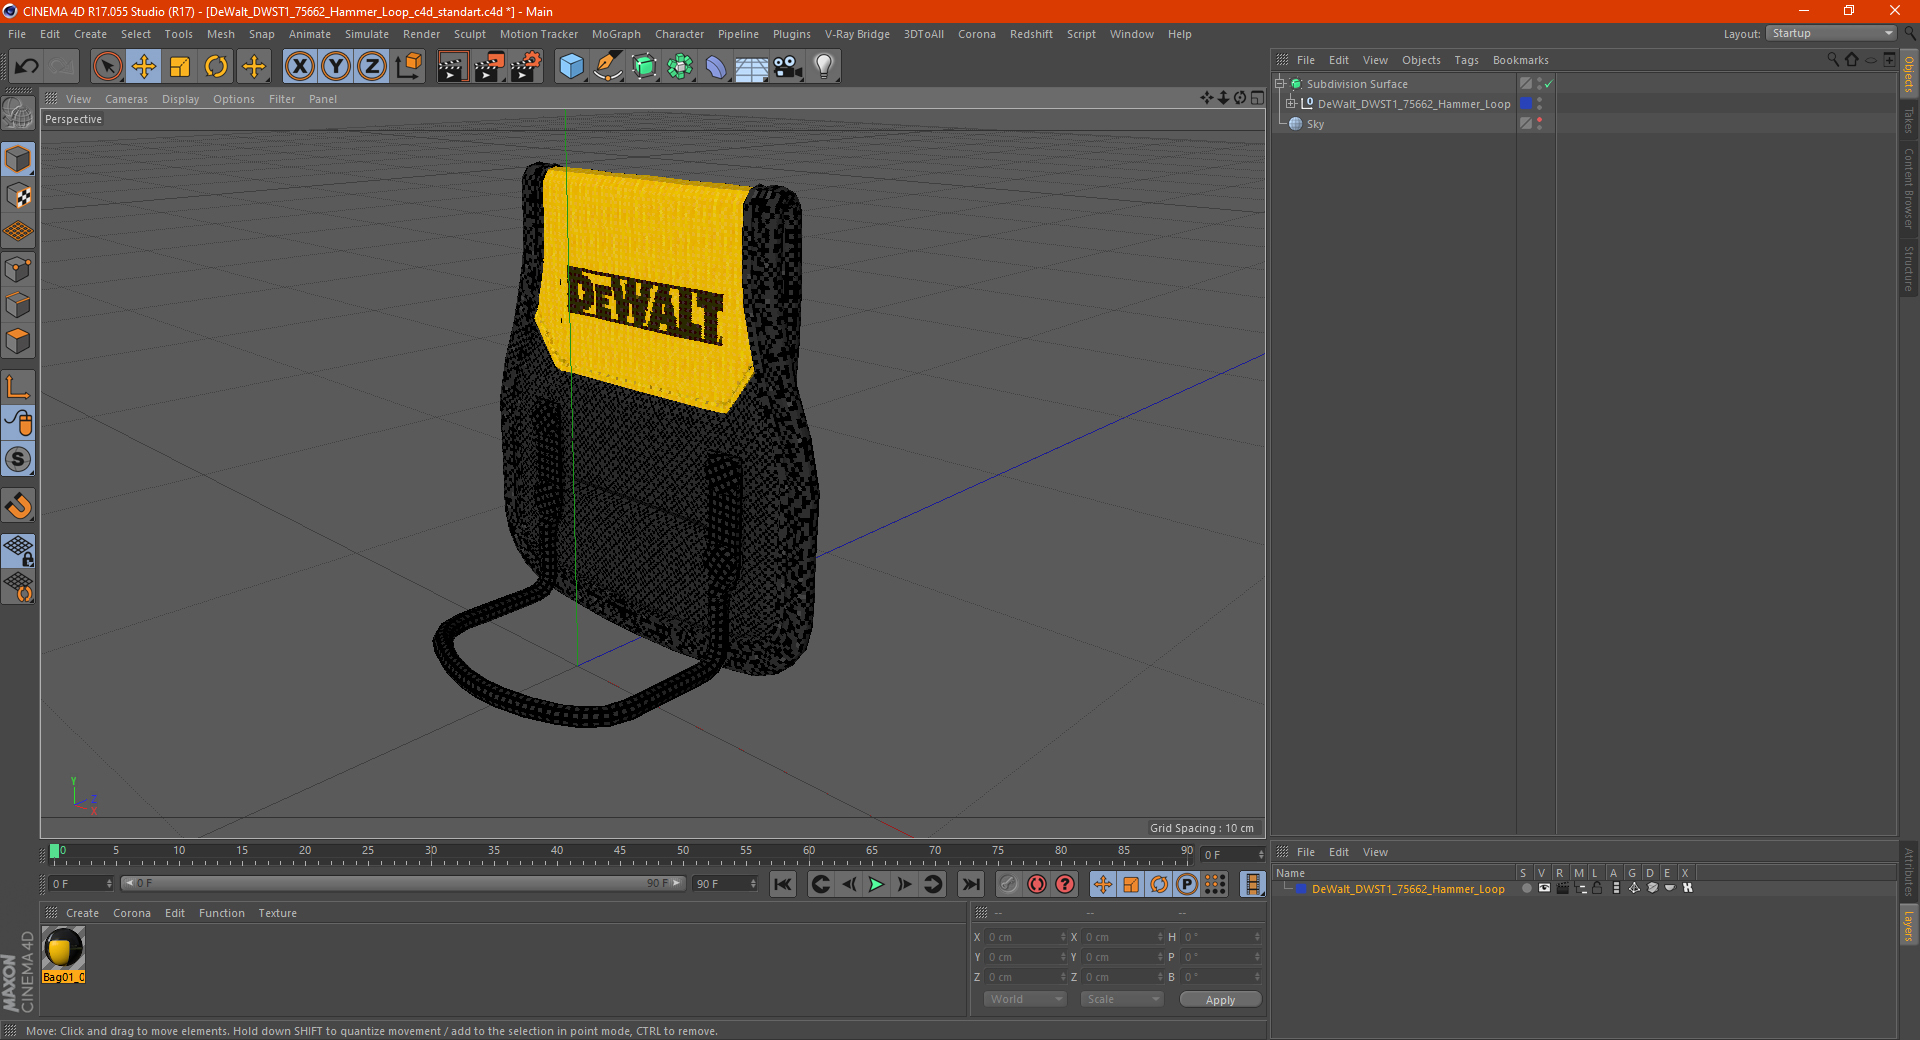
Task: Toggle coordinate system icon
Action: coord(408,67)
